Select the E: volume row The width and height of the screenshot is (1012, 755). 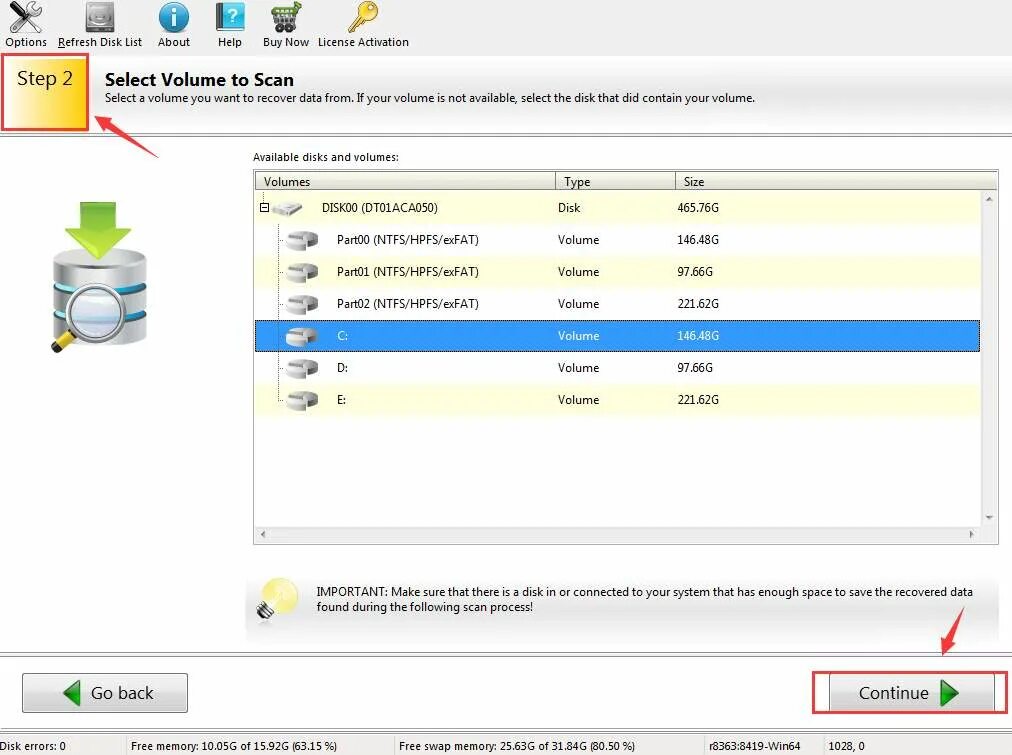(618, 399)
